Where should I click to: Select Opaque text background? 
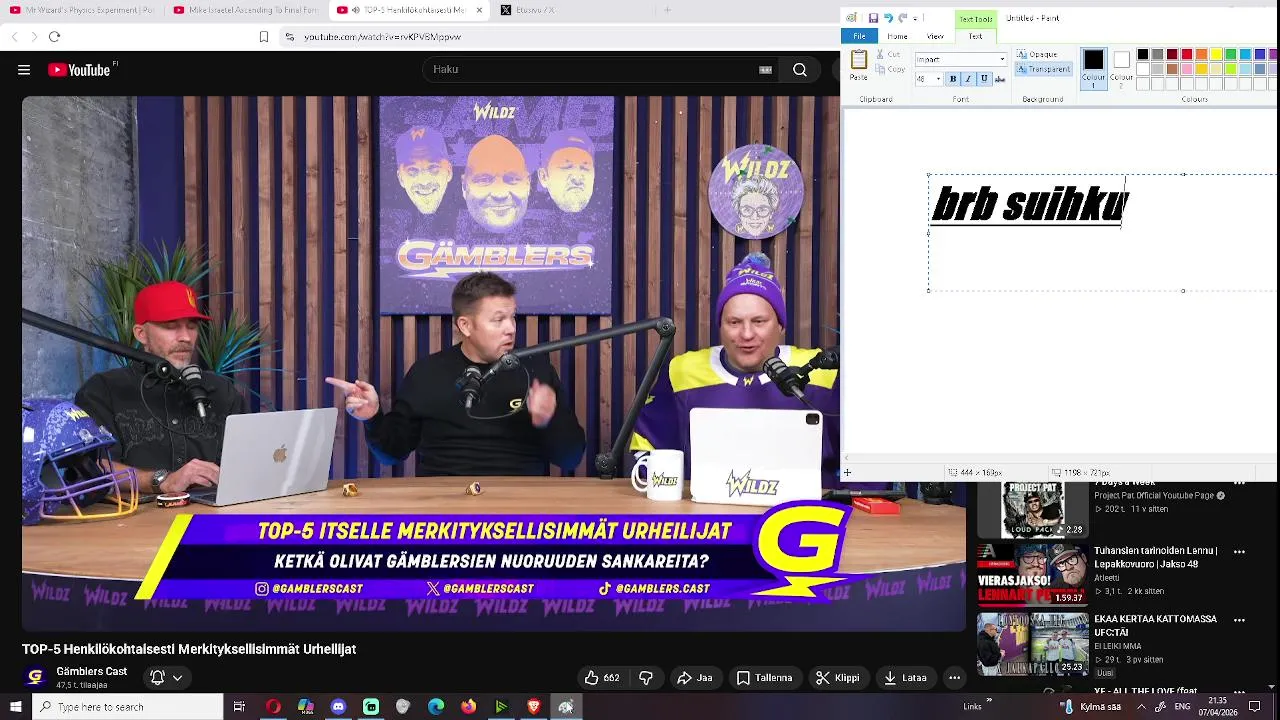[x=1038, y=55]
